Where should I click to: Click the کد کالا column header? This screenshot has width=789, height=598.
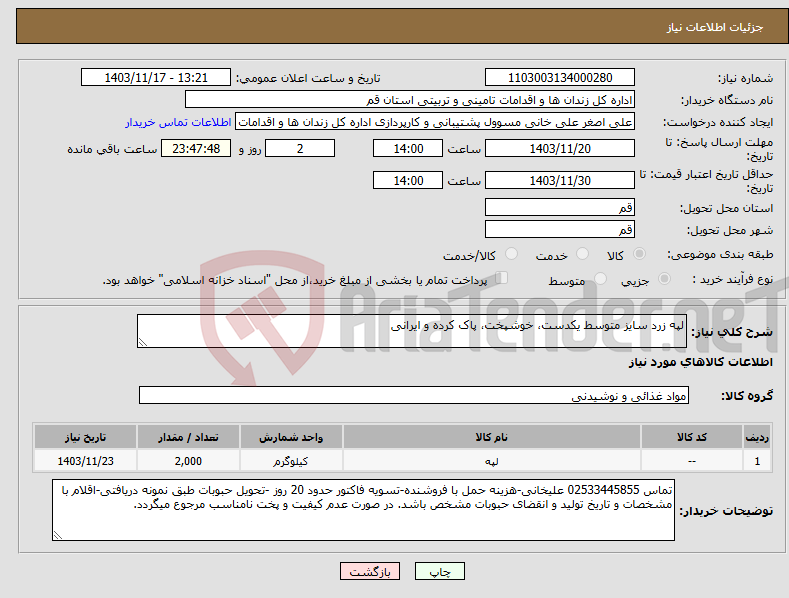click(x=692, y=437)
